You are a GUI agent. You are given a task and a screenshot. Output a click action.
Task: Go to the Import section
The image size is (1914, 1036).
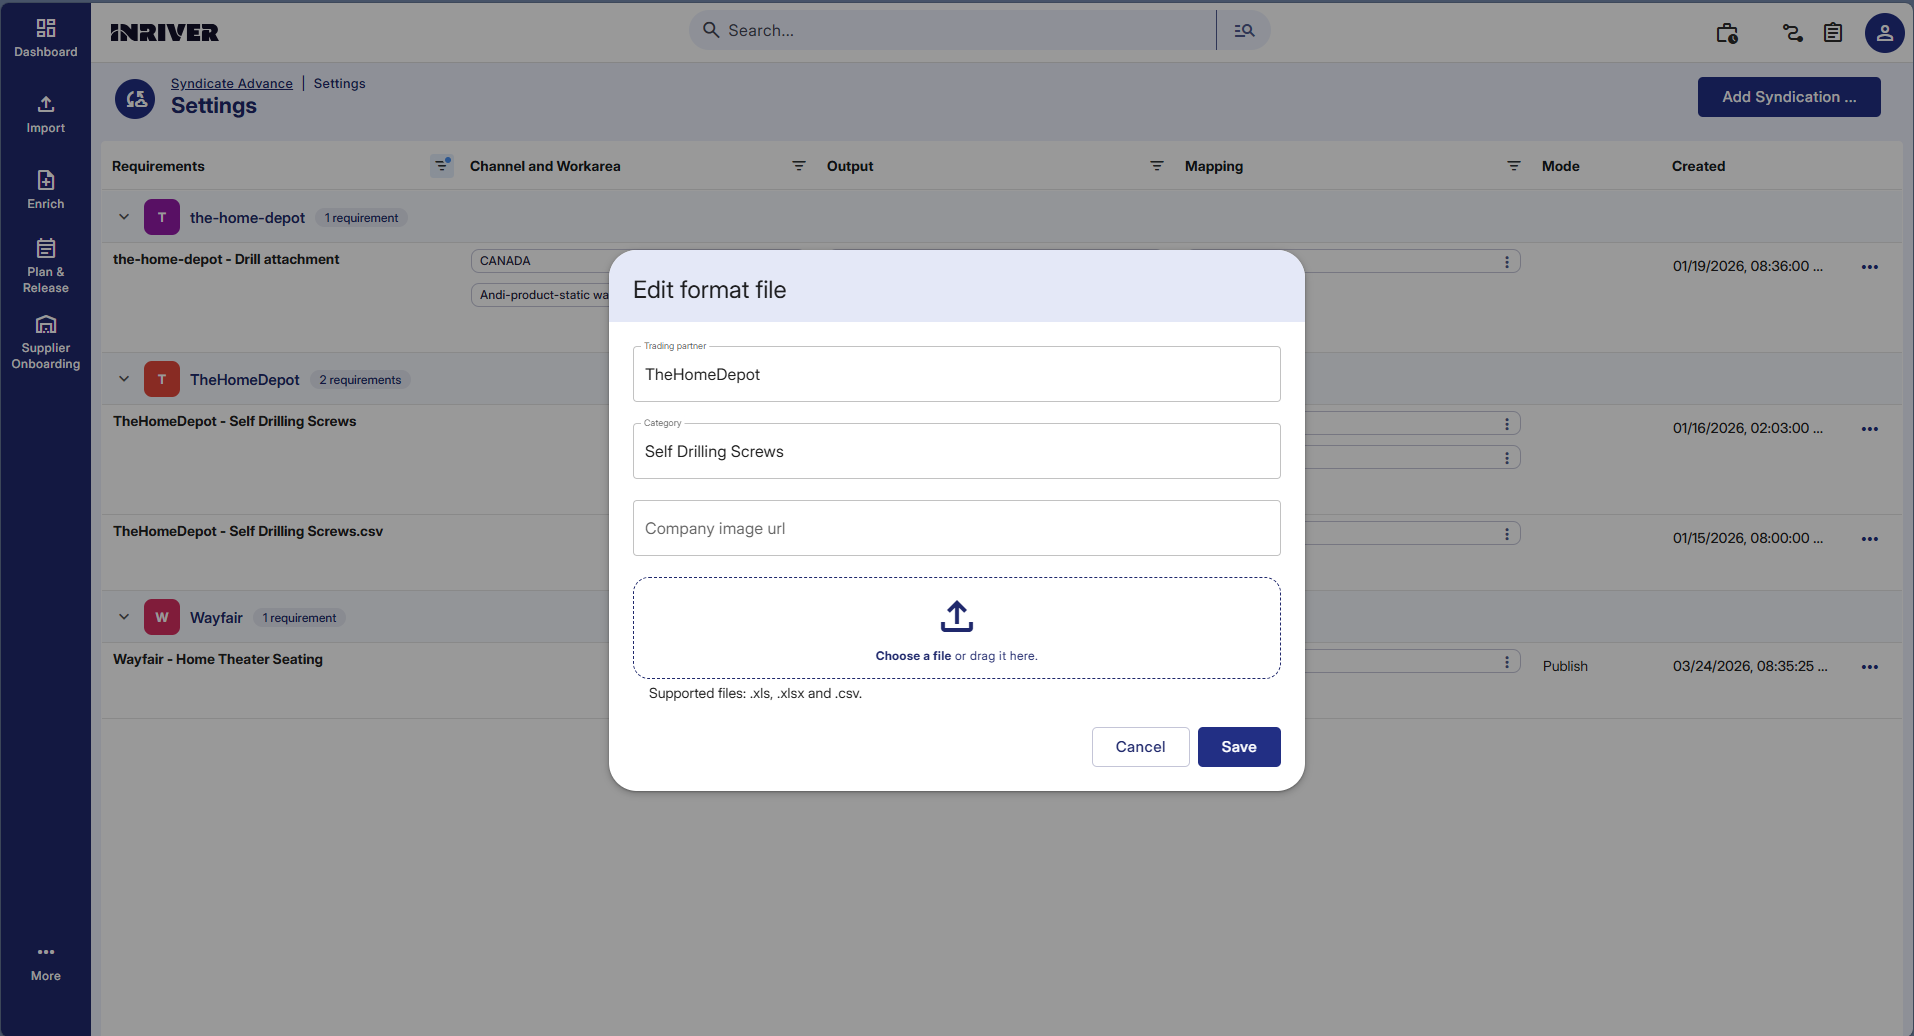[46, 114]
